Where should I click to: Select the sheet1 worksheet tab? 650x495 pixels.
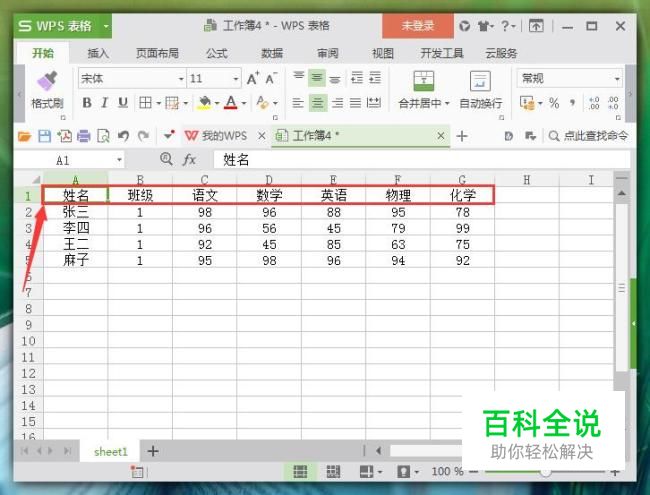coord(111,451)
